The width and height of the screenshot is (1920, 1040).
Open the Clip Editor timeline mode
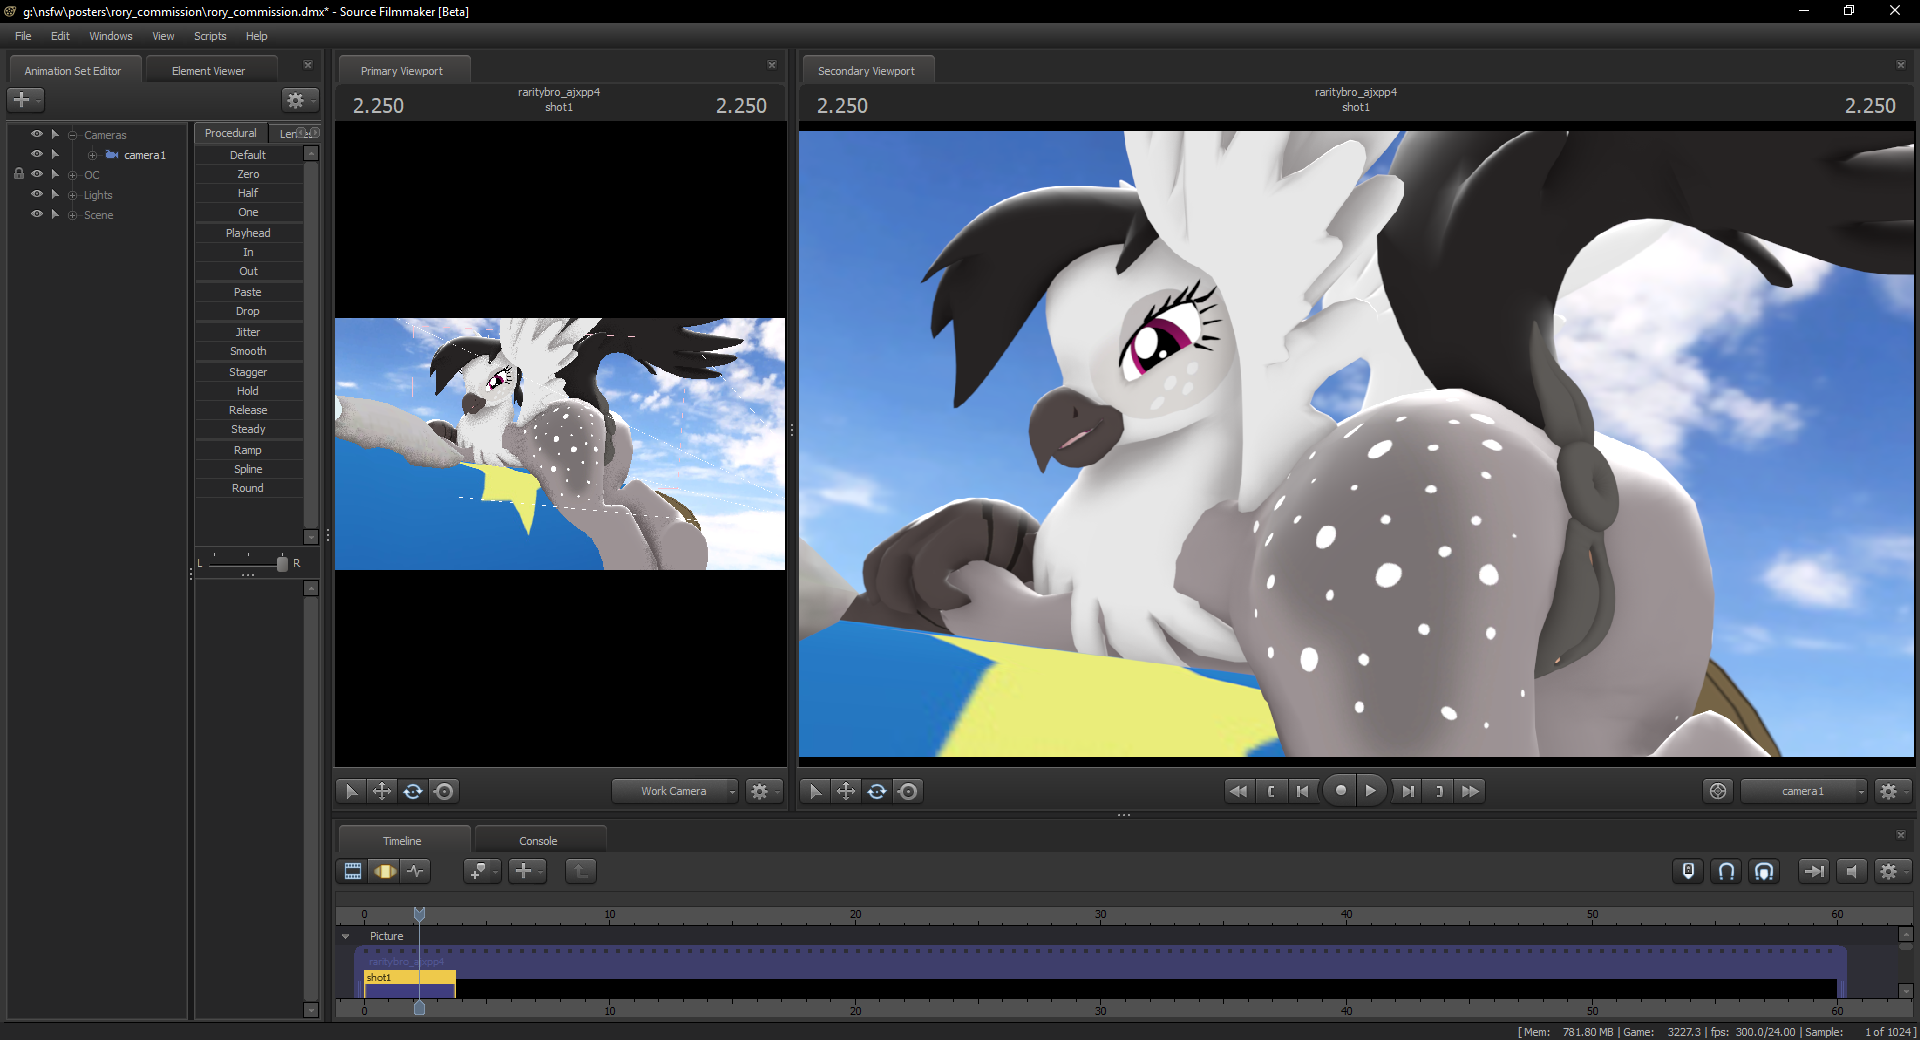coord(353,871)
